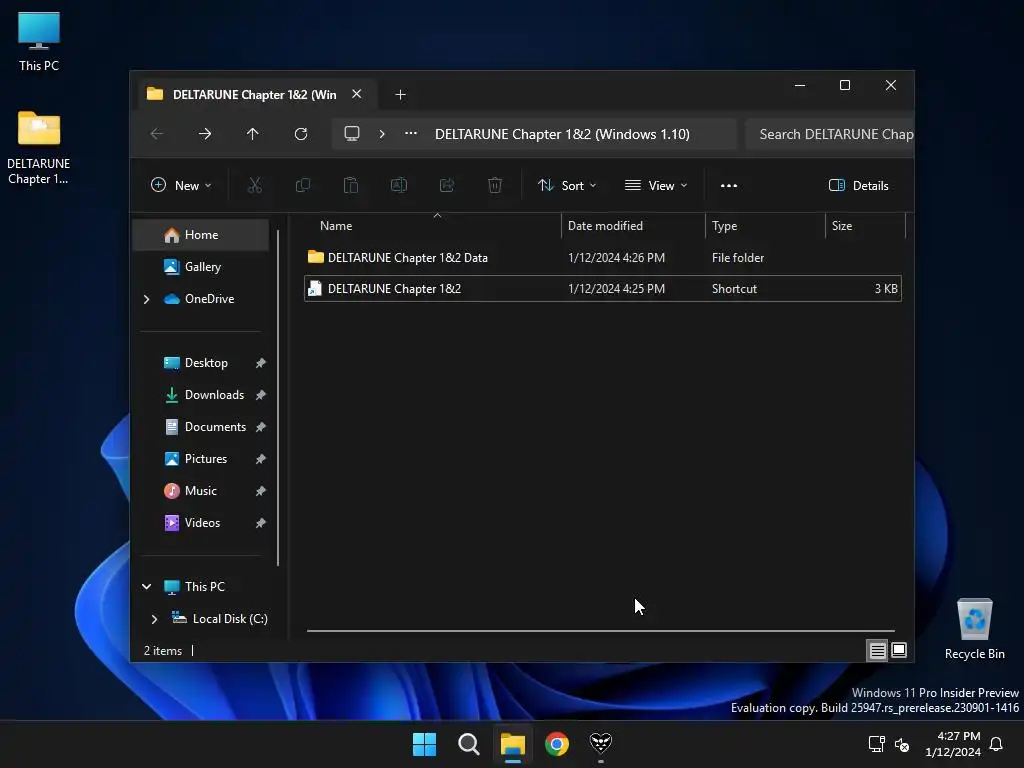The width and height of the screenshot is (1024, 768).
Task: Select This PC in navigation pane
Action: (x=204, y=586)
